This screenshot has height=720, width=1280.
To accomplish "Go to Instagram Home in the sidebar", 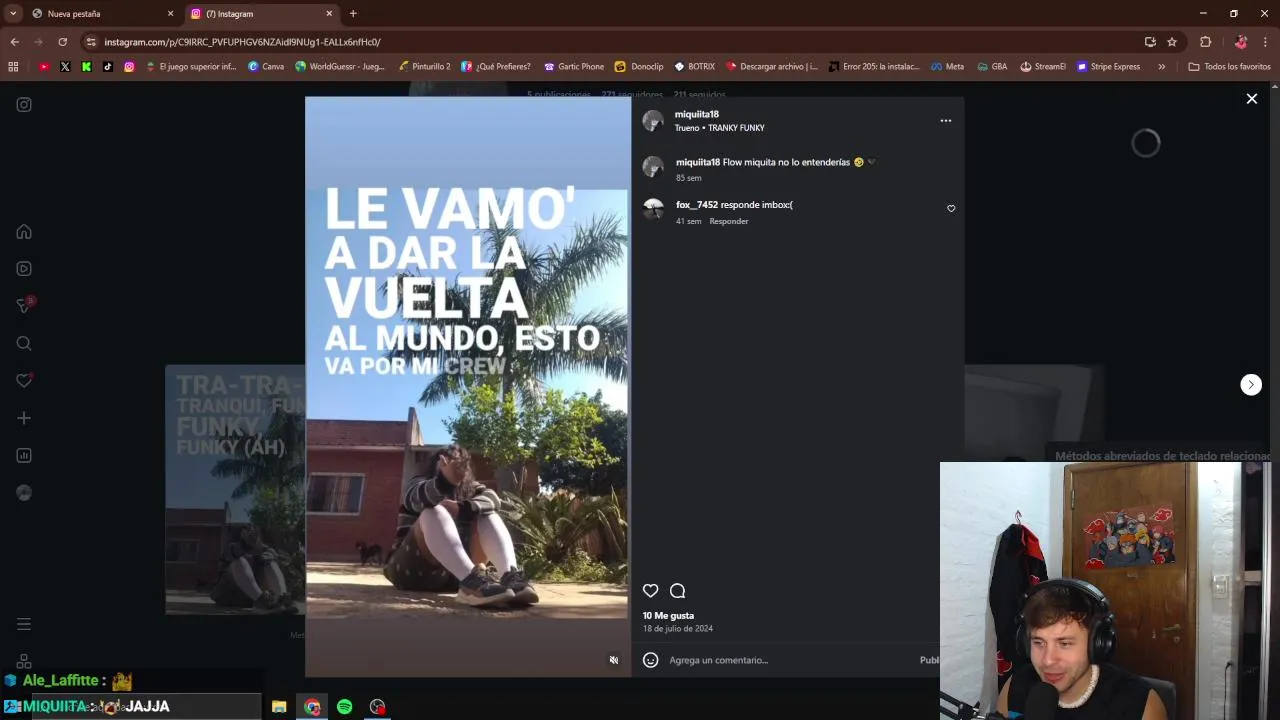I will point(24,232).
